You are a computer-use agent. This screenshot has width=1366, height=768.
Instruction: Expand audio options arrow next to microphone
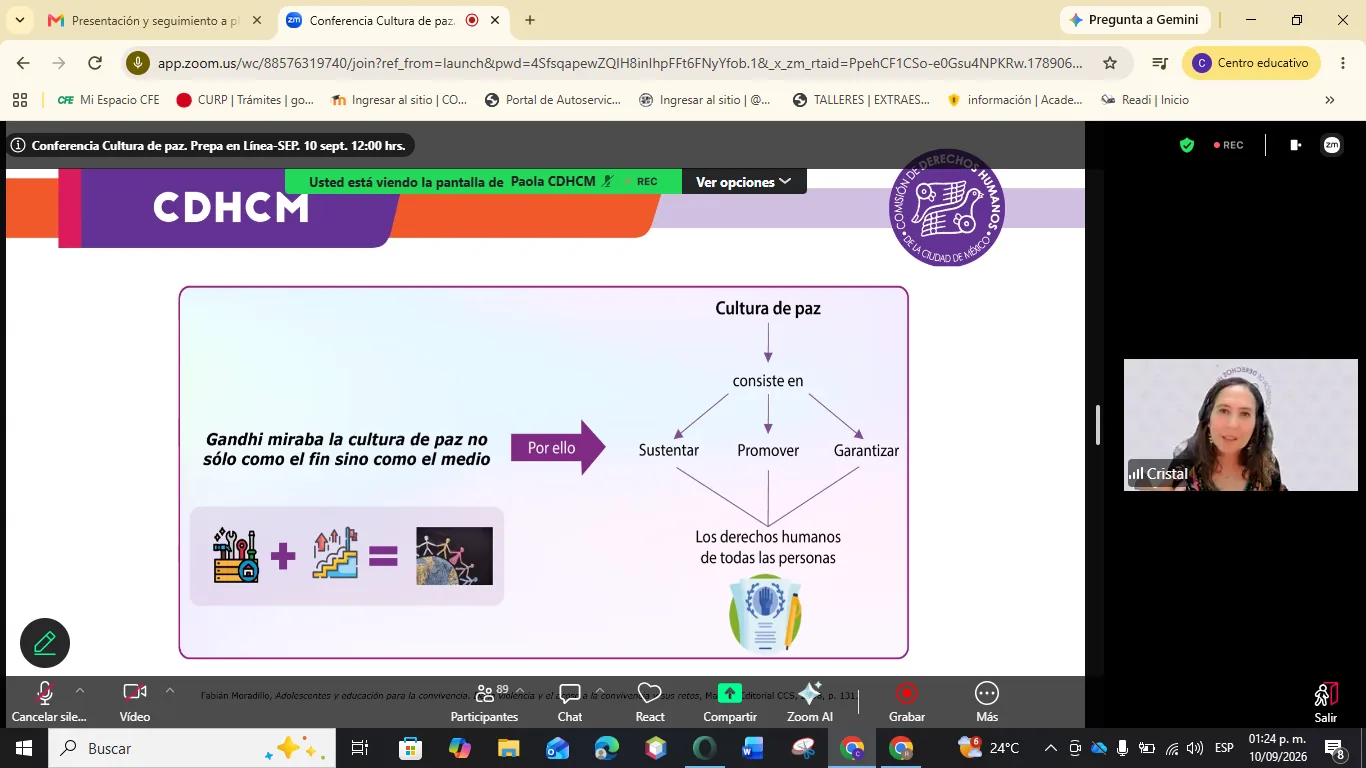click(x=80, y=690)
